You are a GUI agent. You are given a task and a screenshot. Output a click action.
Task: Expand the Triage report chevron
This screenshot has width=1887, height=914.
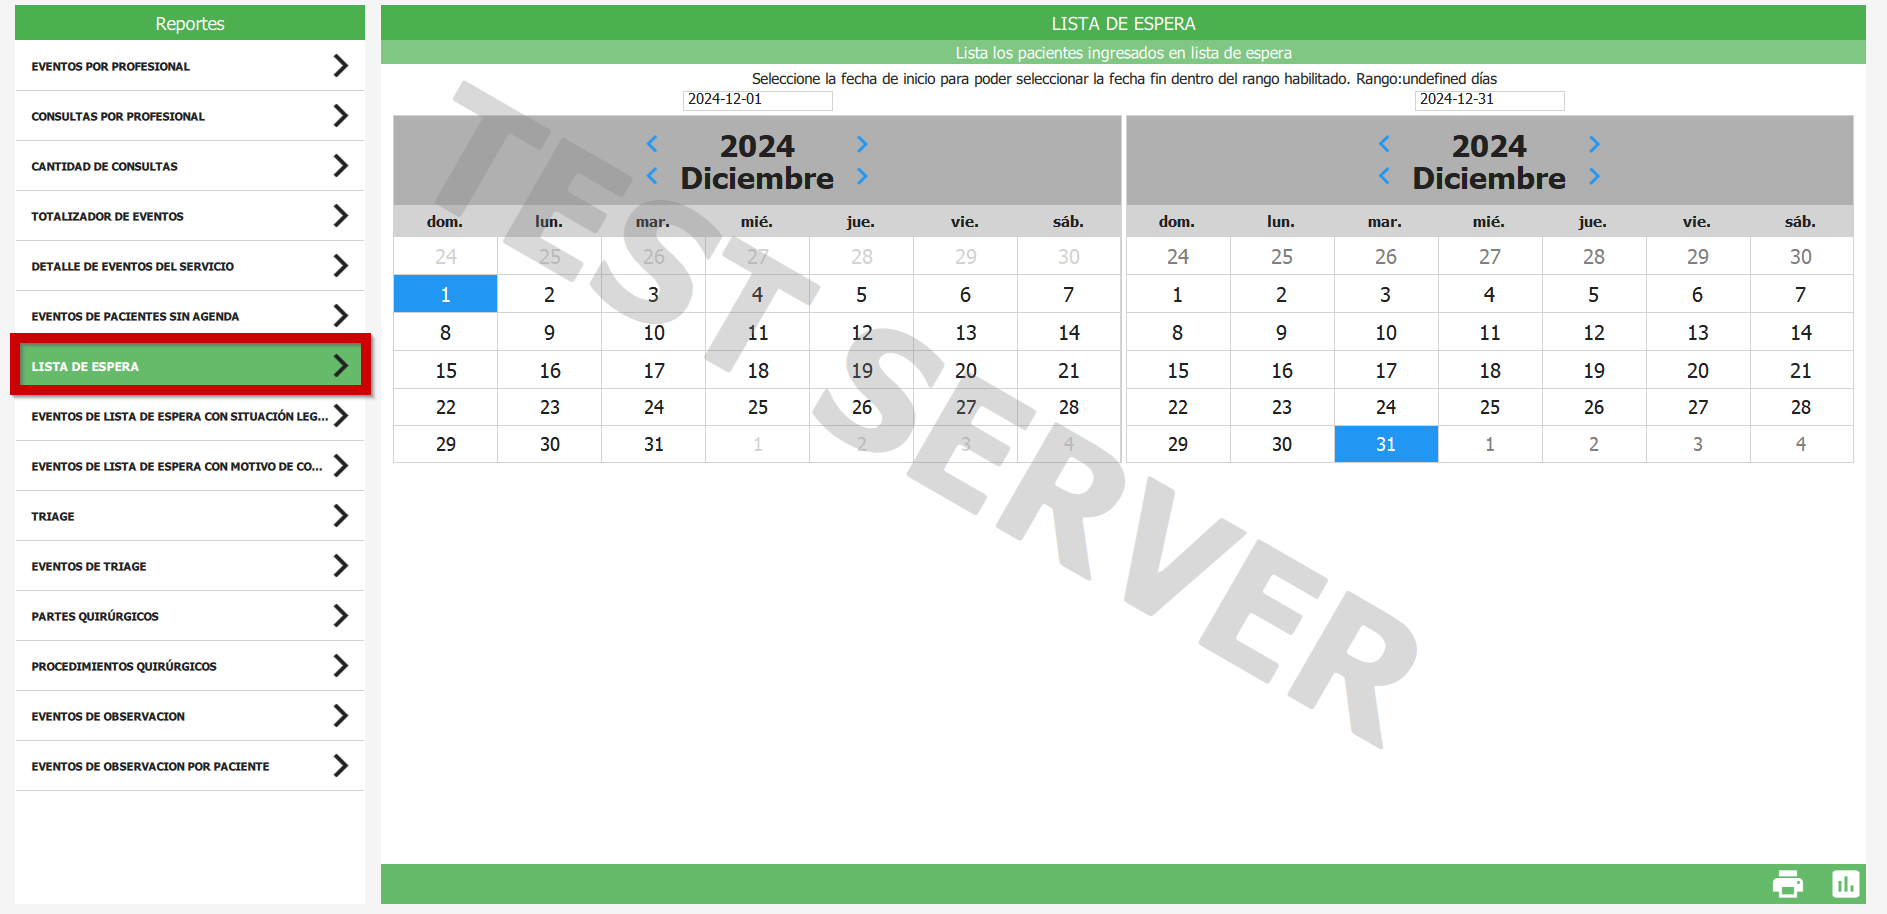click(x=340, y=516)
